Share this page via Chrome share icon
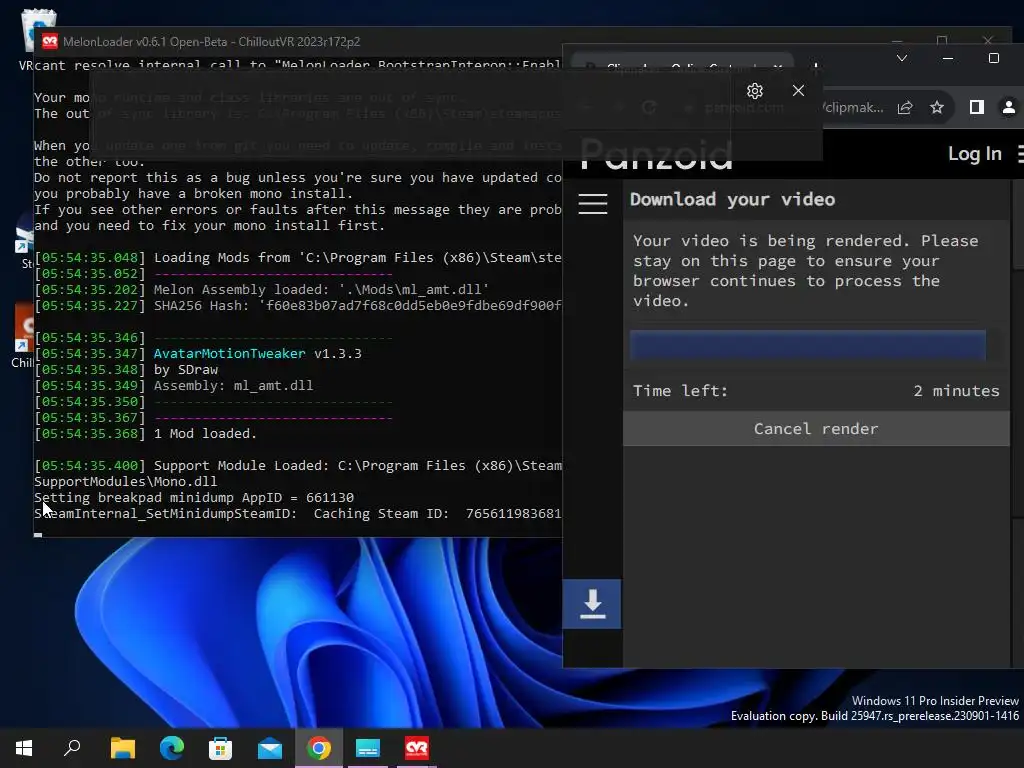1024x768 pixels. 905,108
